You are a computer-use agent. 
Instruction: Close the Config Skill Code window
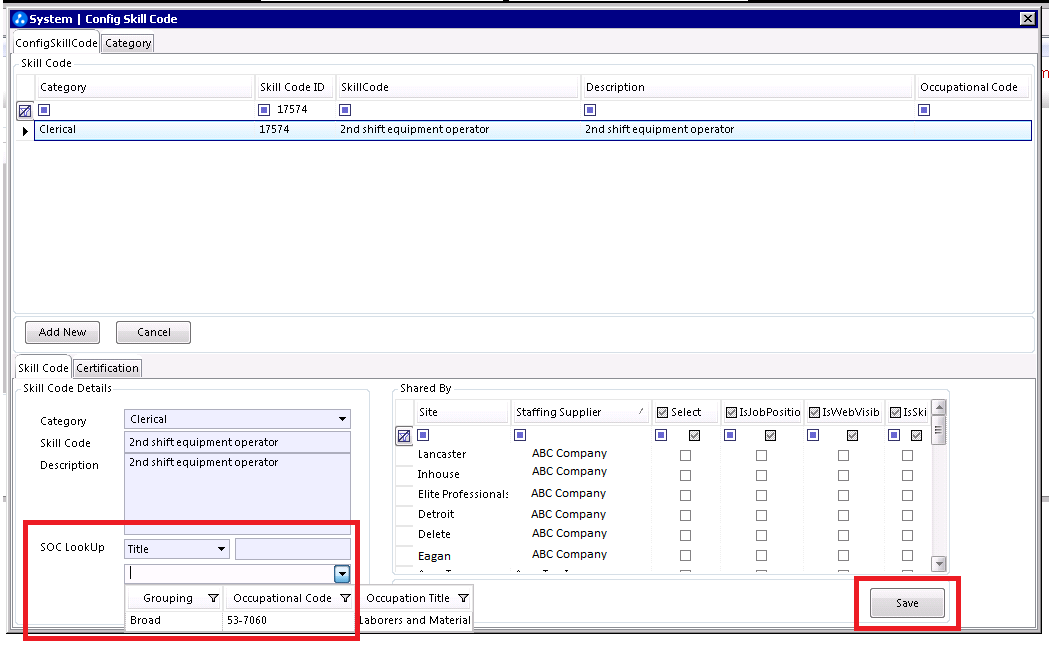1028,19
